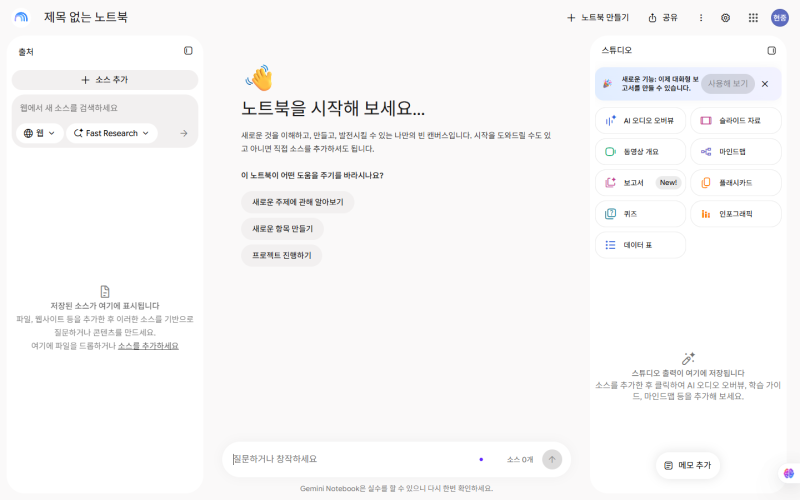Click the 노트북을 시작해 보세요 heading

(333, 108)
